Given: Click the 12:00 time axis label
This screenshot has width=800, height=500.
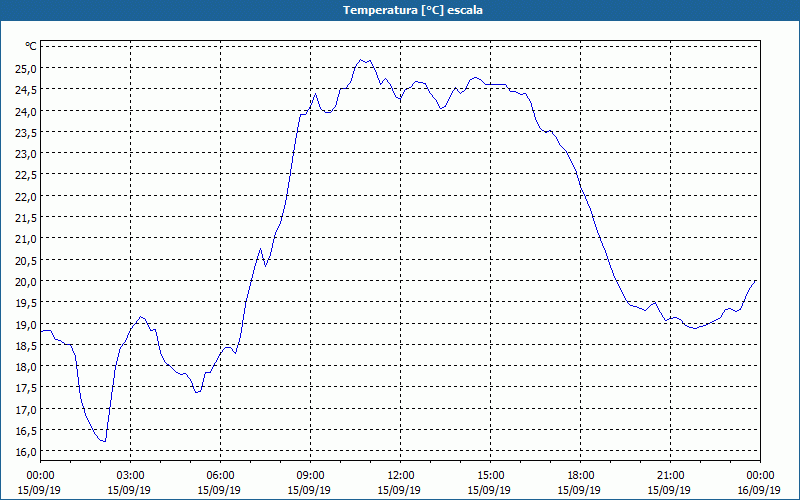Looking at the screenshot, I should click(x=401, y=476).
